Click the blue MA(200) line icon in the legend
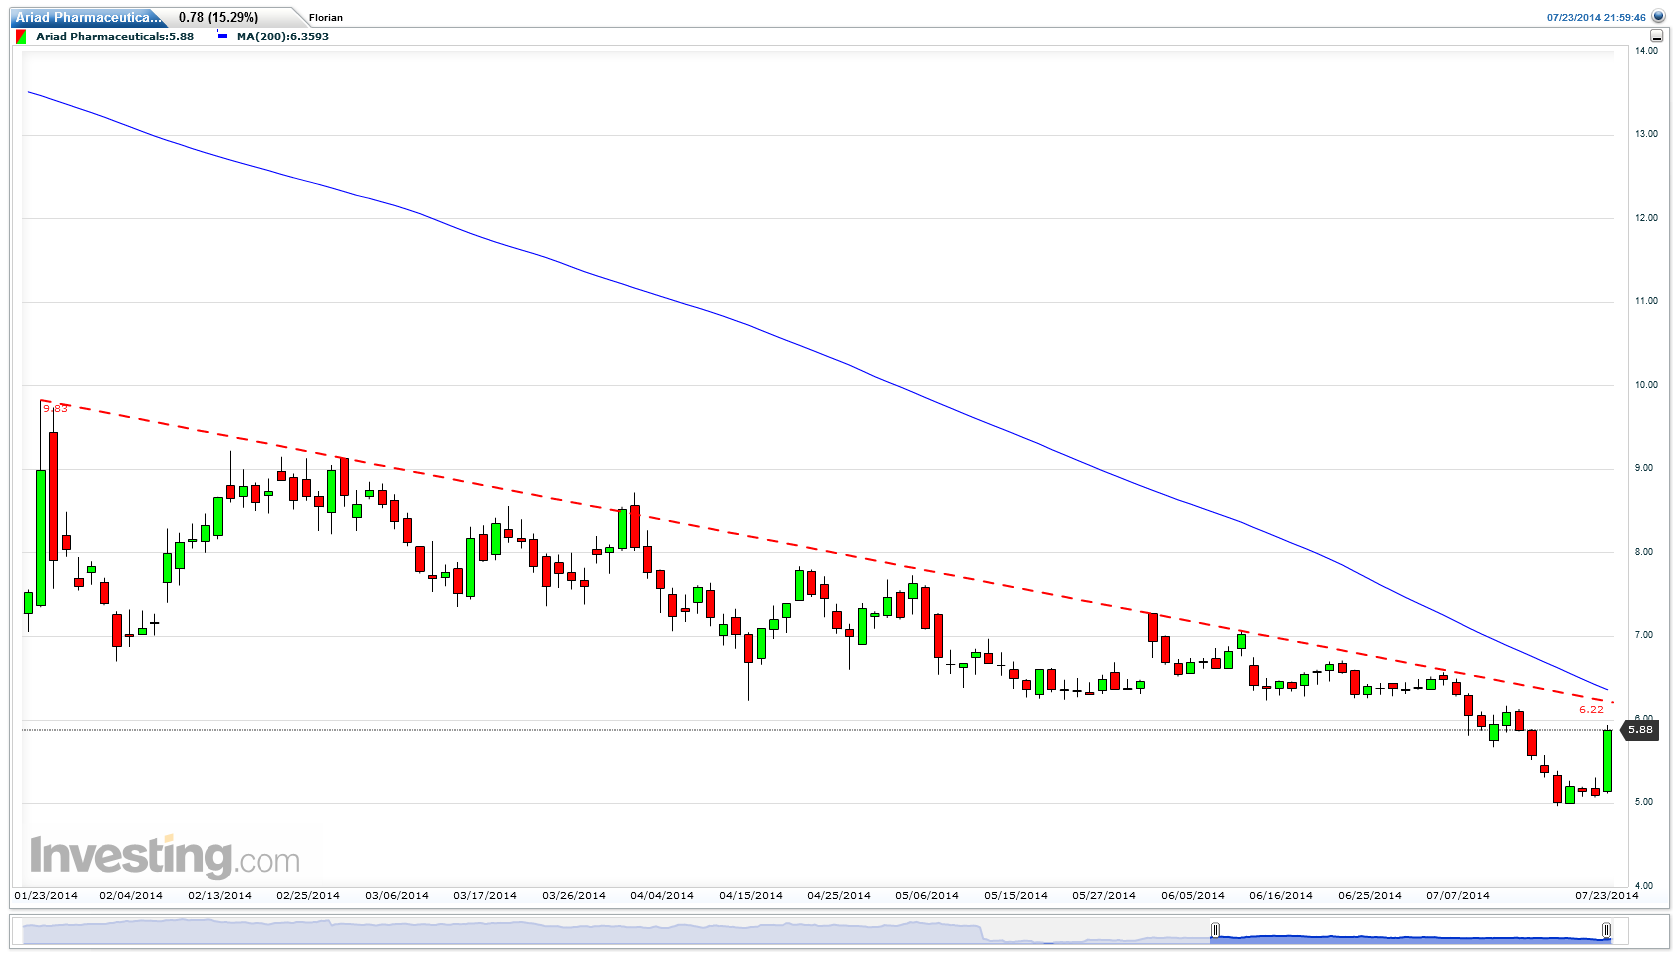Viewport: 1680px width, 957px height. 222,36
